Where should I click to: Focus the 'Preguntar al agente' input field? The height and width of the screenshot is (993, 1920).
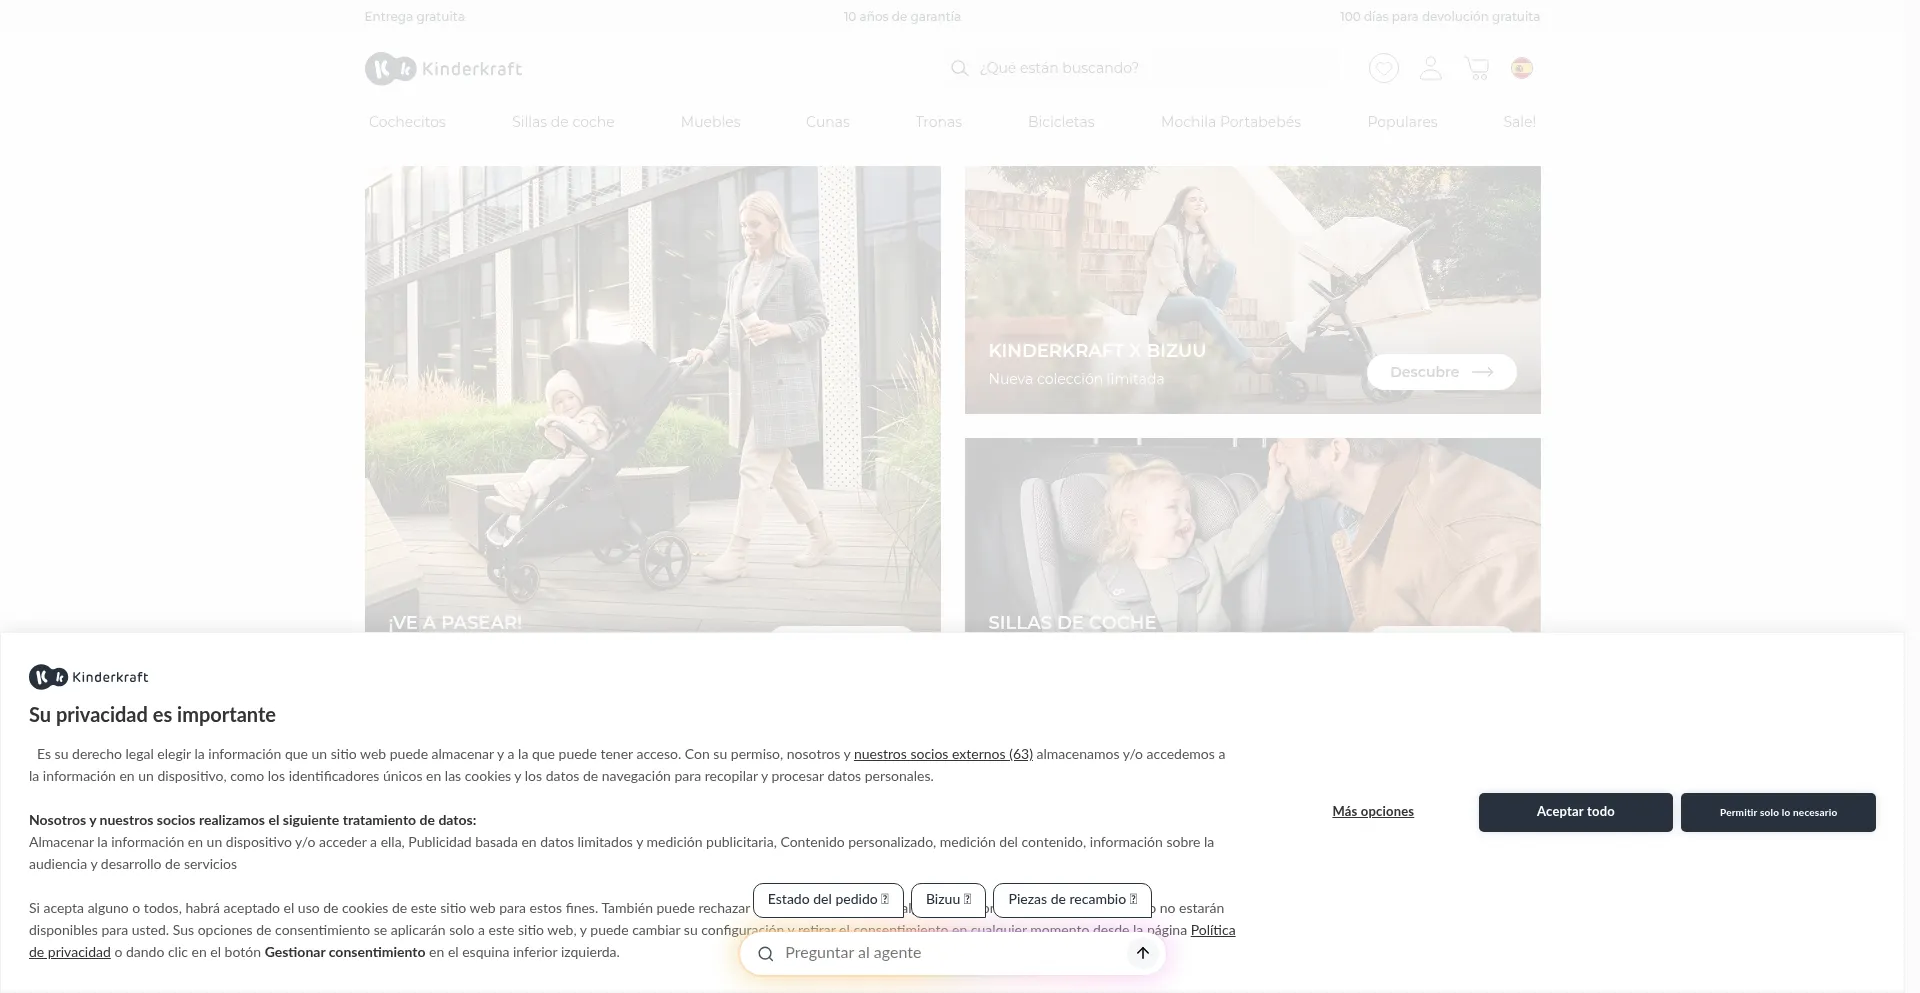pyautogui.click(x=953, y=953)
